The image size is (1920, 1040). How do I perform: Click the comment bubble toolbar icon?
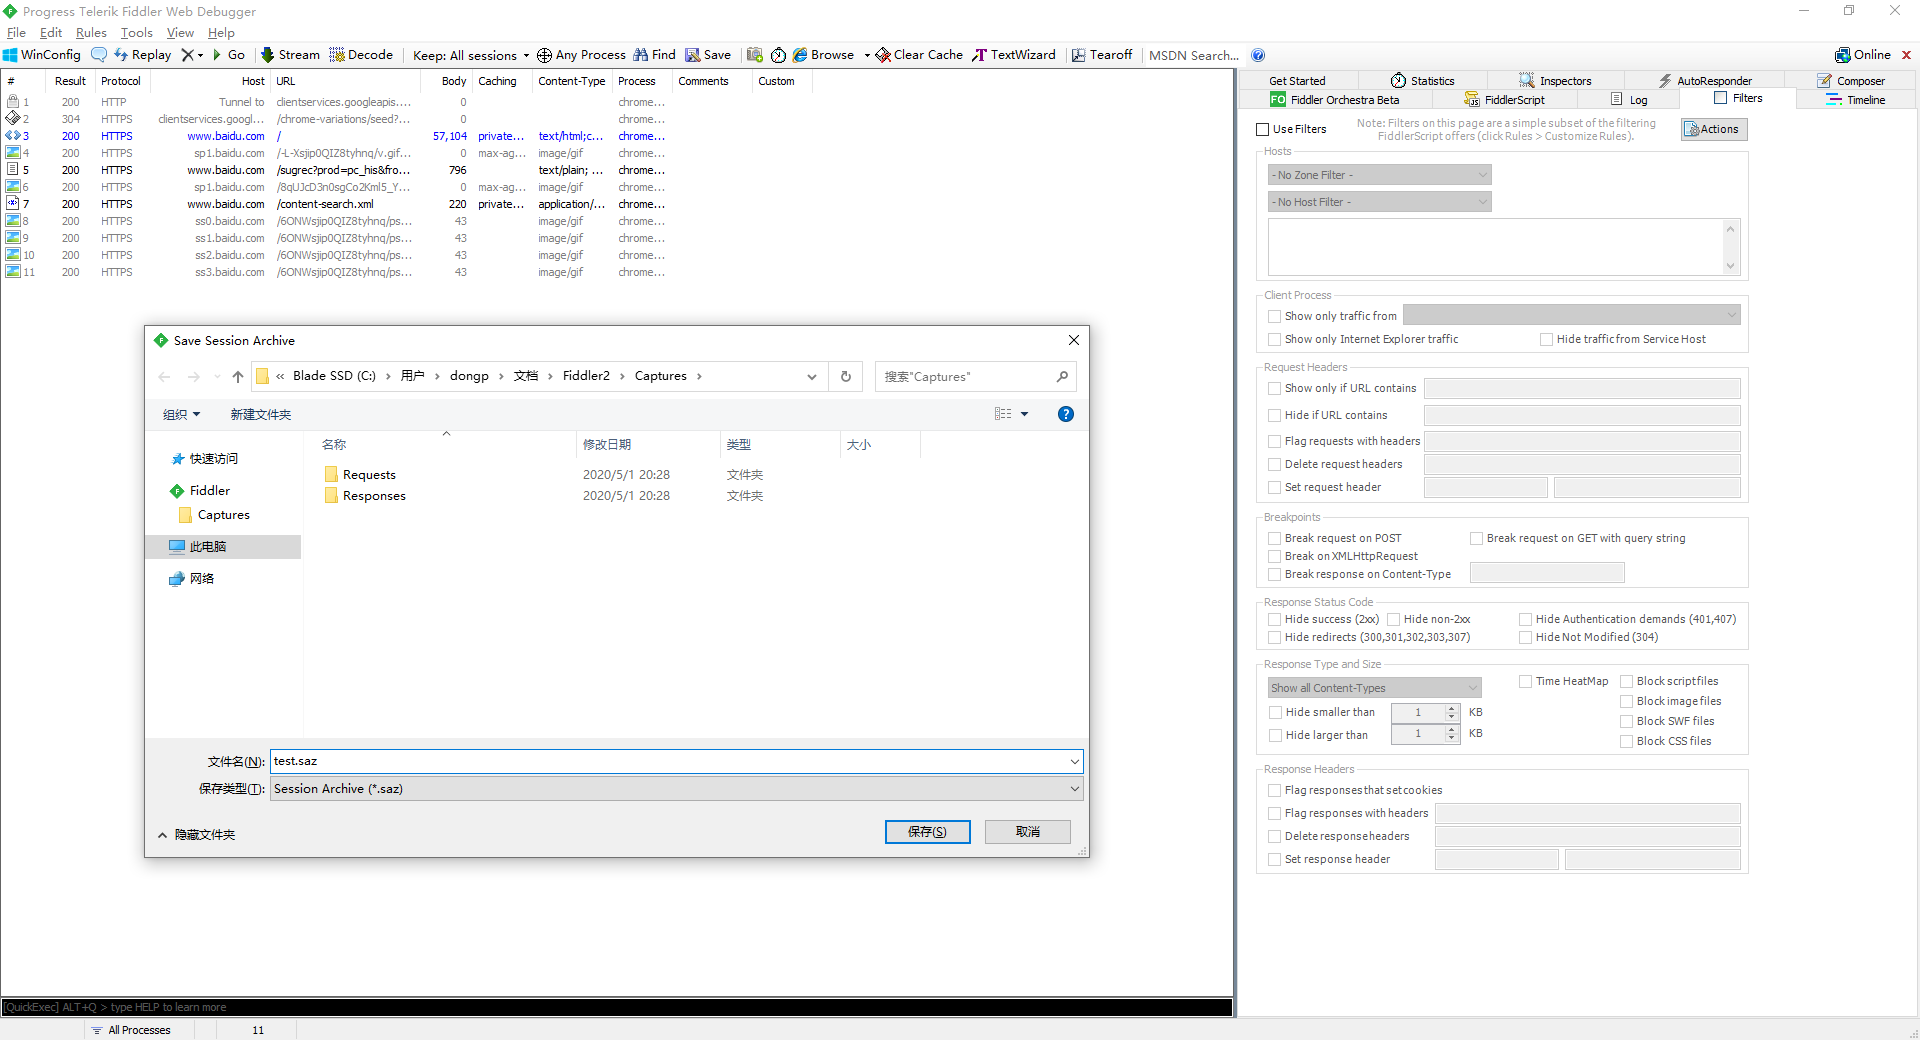click(x=98, y=55)
